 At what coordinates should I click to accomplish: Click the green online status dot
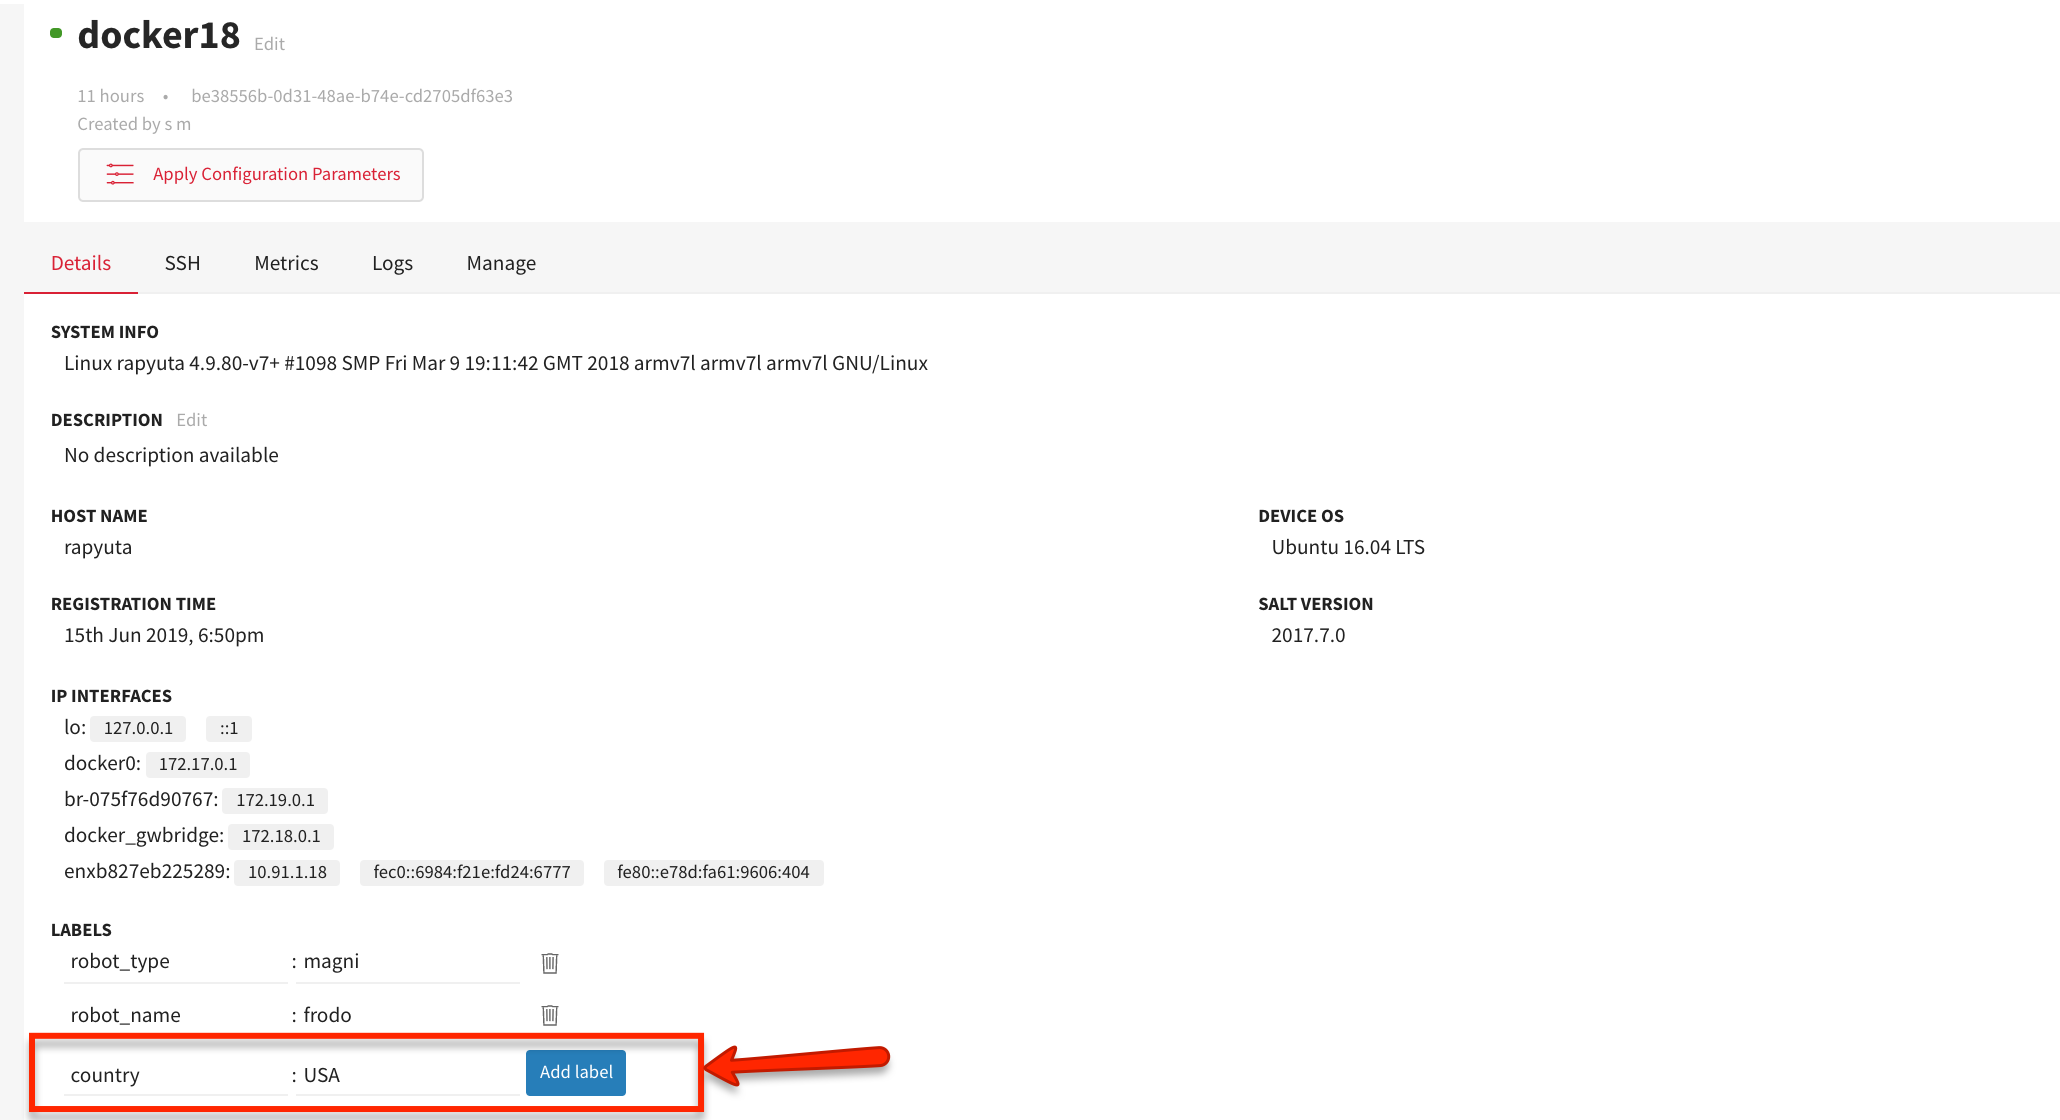tap(56, 33)
